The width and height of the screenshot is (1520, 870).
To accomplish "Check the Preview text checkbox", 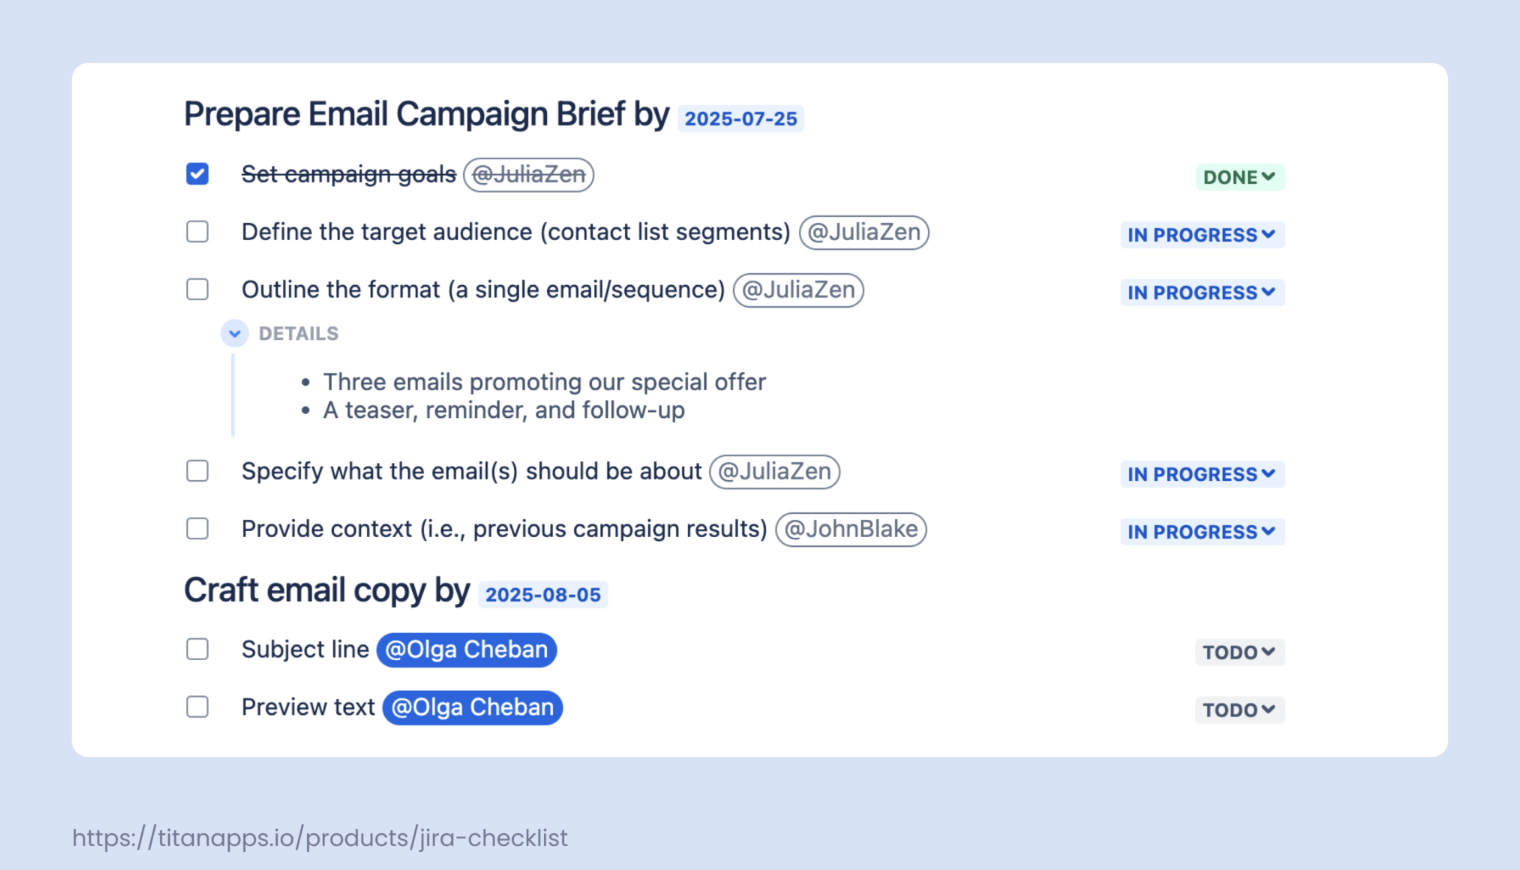I will [198, 708].
